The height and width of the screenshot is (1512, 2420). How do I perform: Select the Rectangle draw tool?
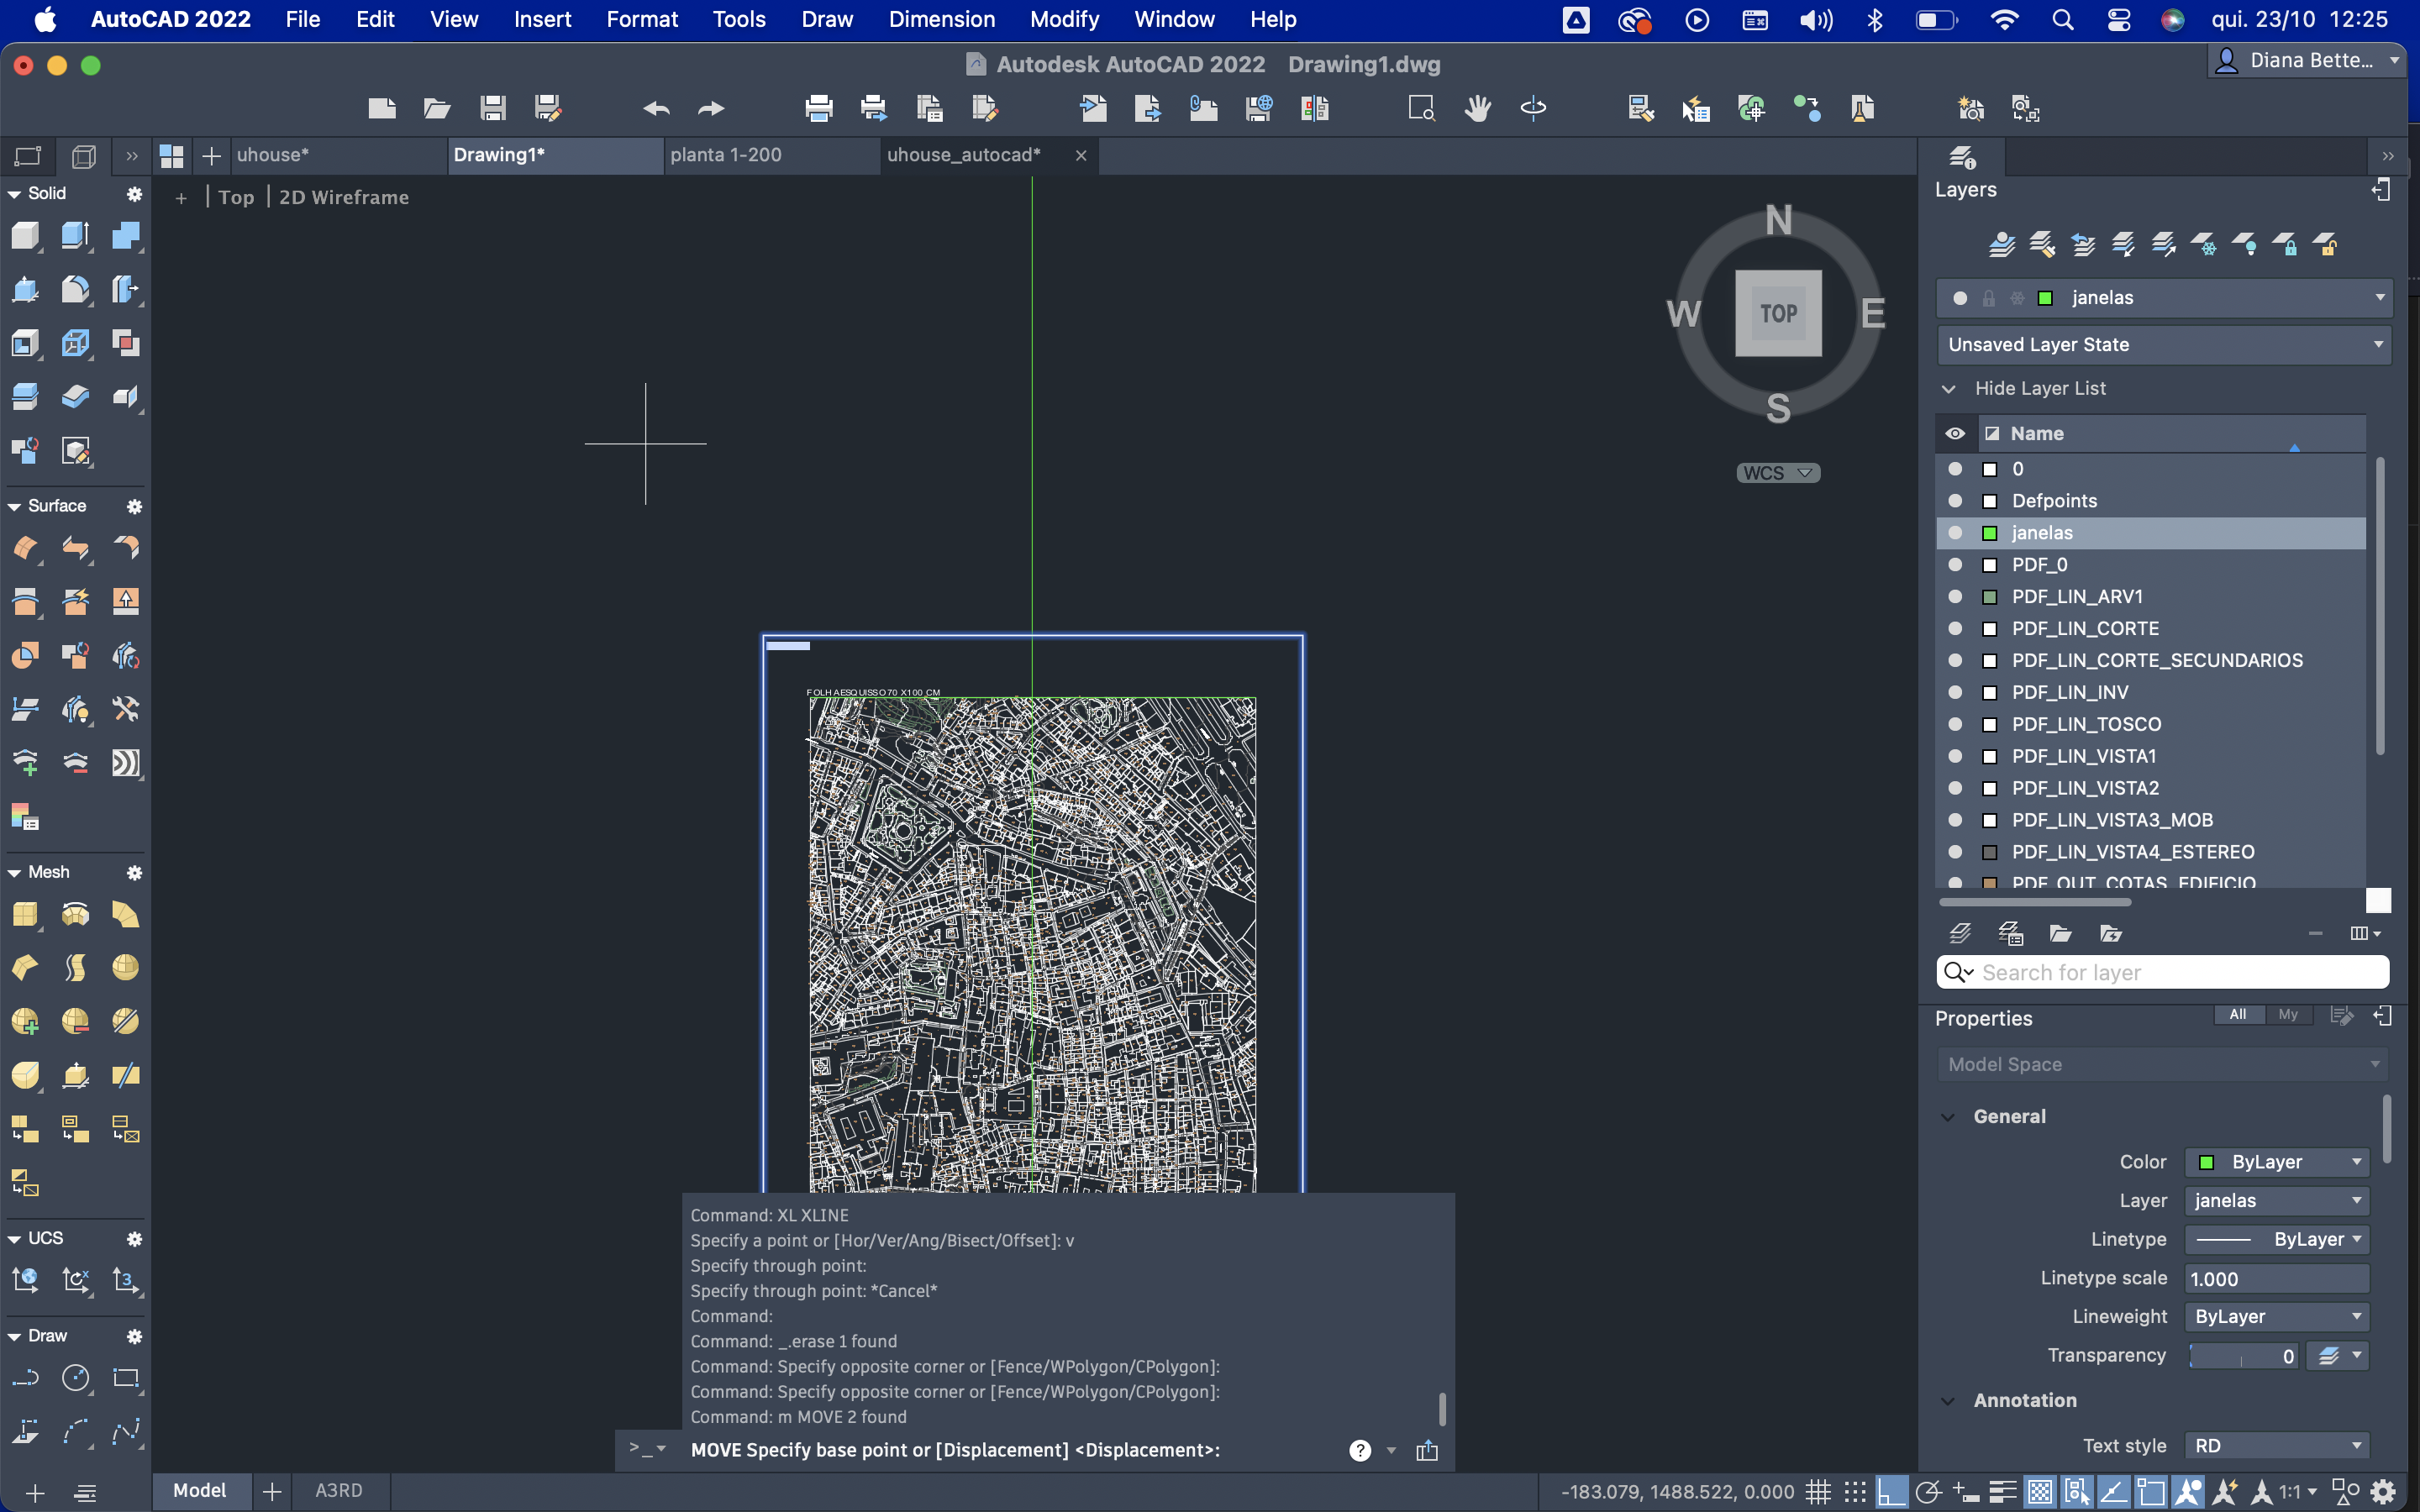coord(125,1378)
